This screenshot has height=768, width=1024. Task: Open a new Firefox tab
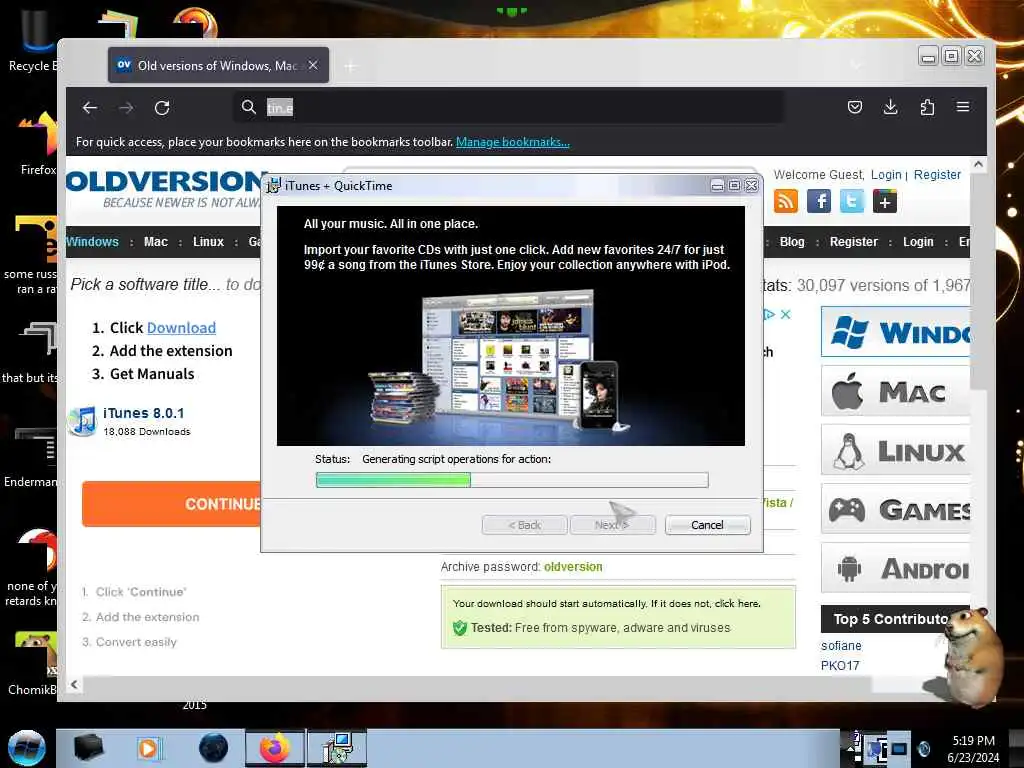pos(351,66)
